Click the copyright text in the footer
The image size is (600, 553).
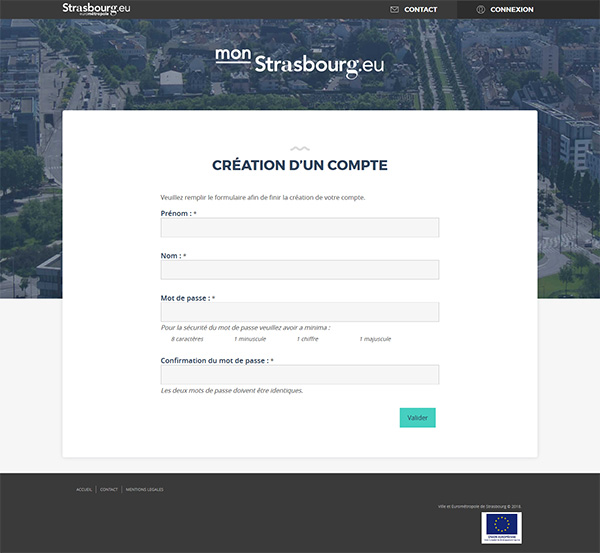click(479, 506)
